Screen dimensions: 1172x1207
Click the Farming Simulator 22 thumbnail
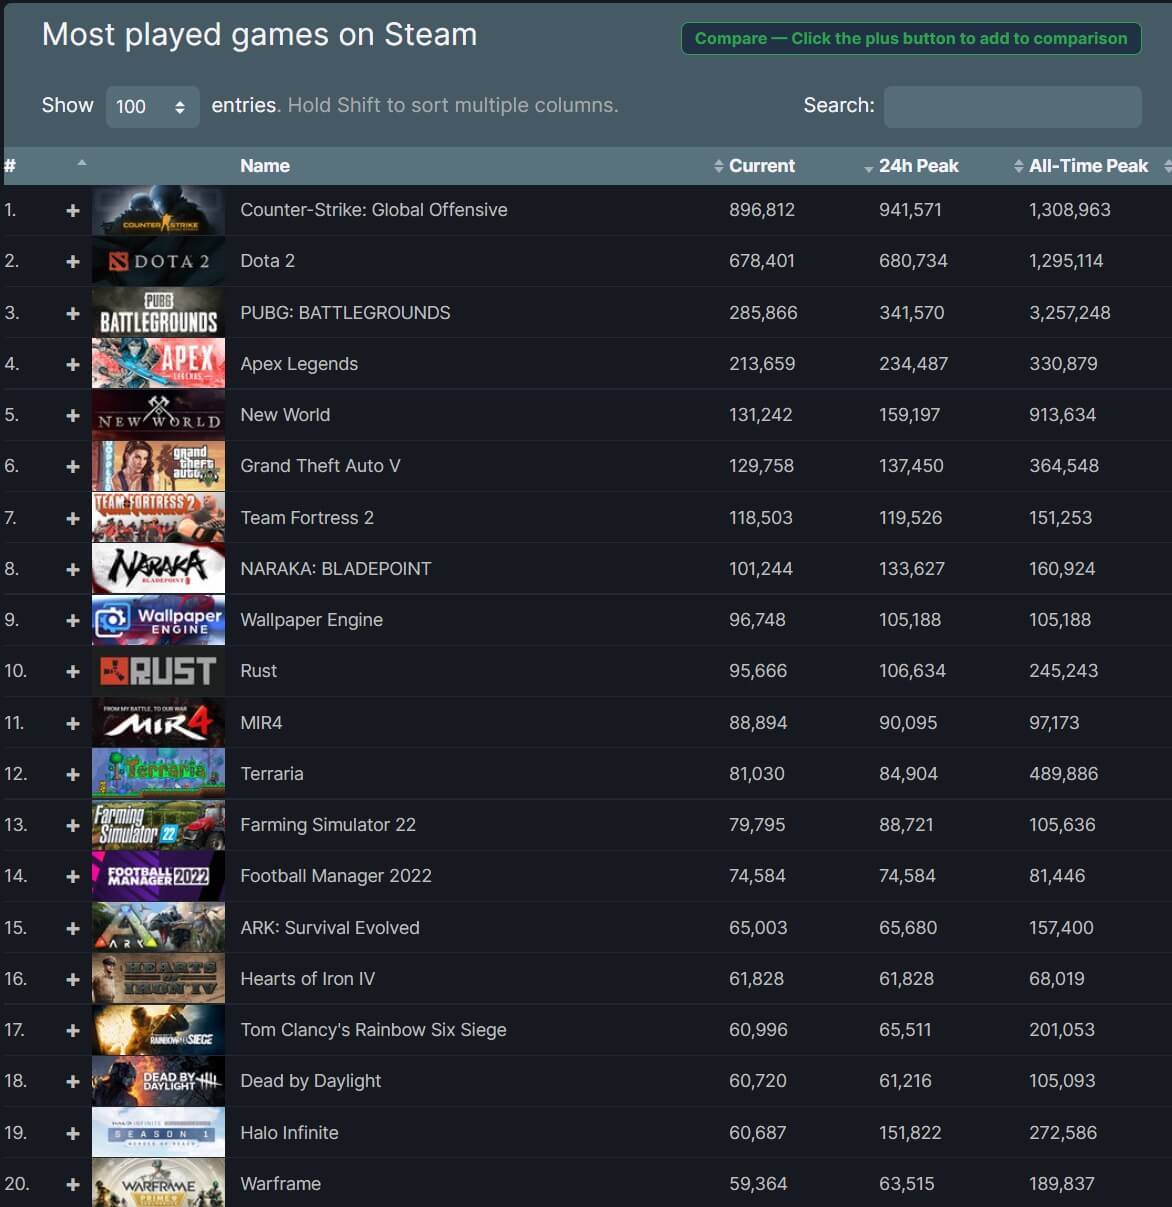158,824
